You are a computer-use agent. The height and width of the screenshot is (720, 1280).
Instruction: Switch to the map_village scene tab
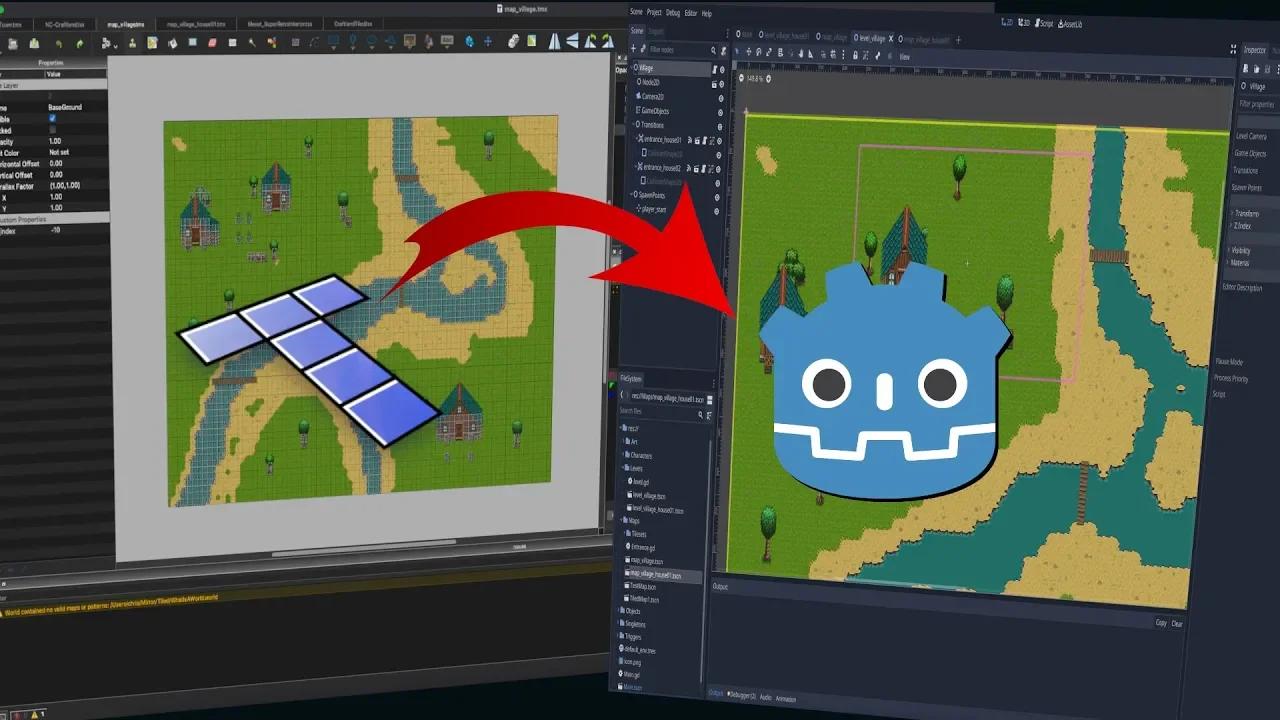click(x=834, y=38)
